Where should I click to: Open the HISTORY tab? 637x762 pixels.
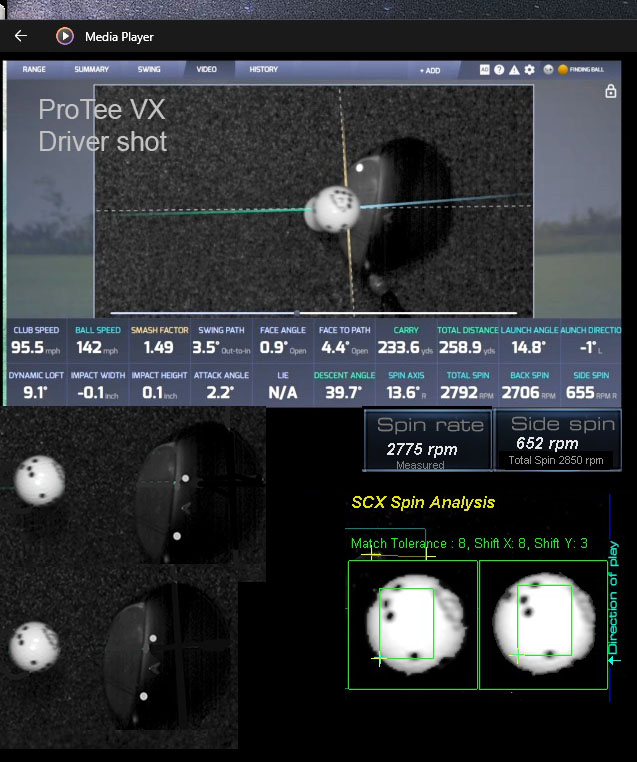(263, 69)
